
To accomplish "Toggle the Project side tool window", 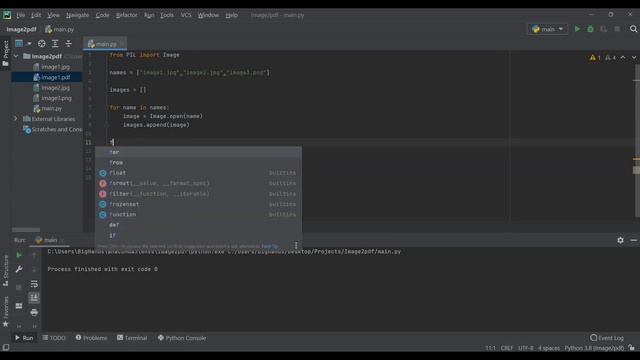I will pos(5,53).
